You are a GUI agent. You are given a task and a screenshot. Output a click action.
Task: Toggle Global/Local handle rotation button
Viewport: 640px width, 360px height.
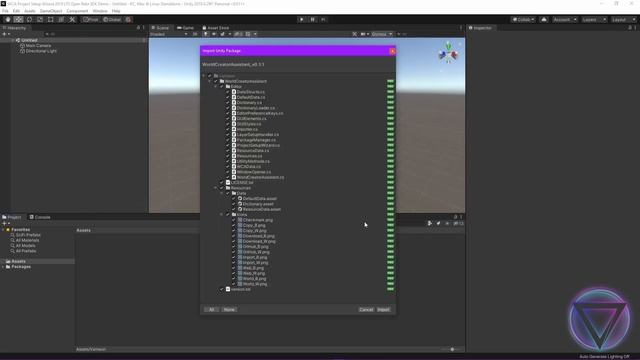(112, 20)
